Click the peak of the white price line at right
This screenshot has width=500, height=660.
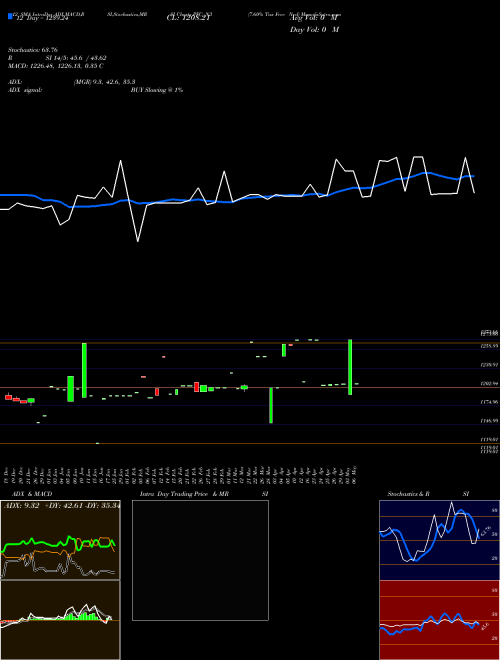pyautogui.click(x=465, y=158)
